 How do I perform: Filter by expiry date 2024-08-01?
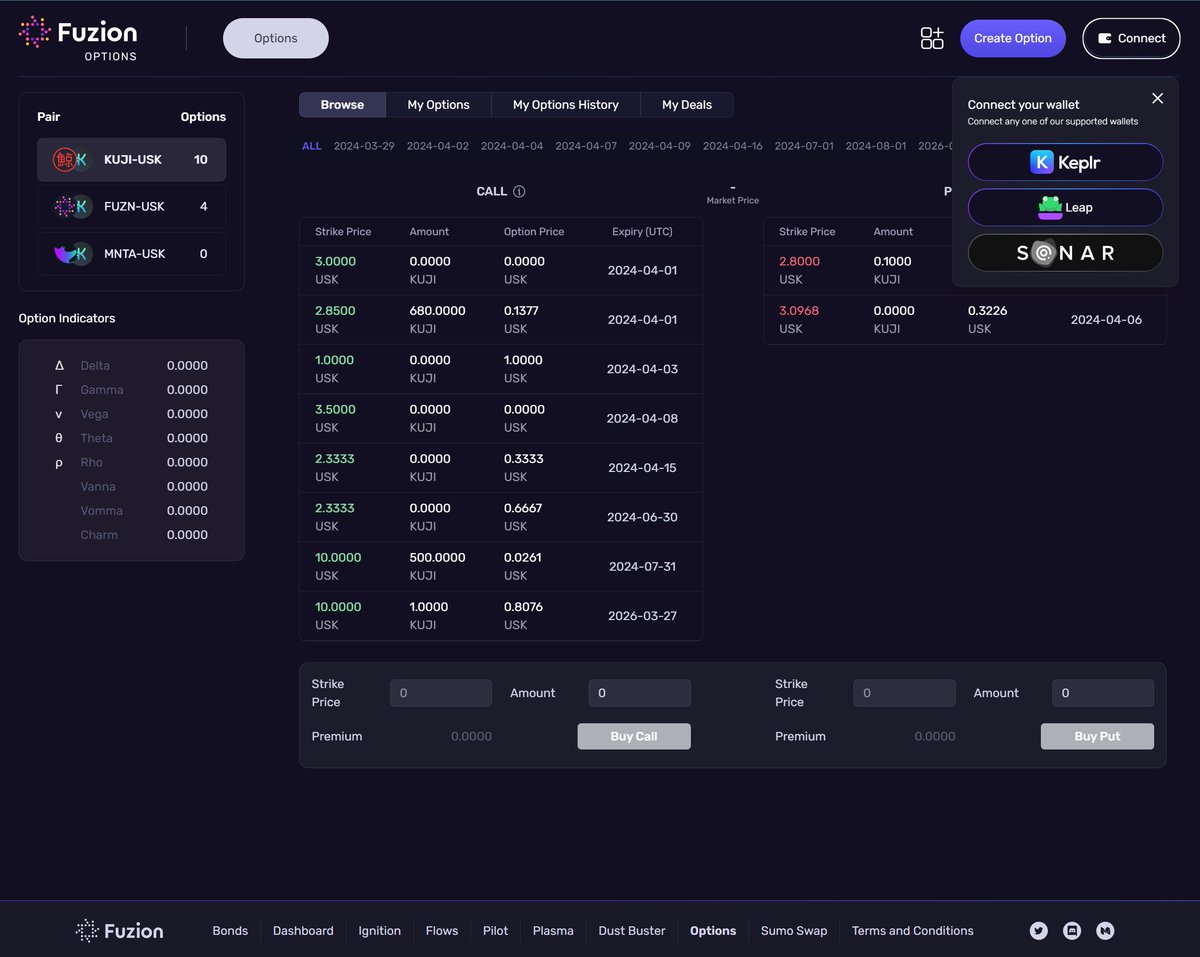tap(876, 146)
